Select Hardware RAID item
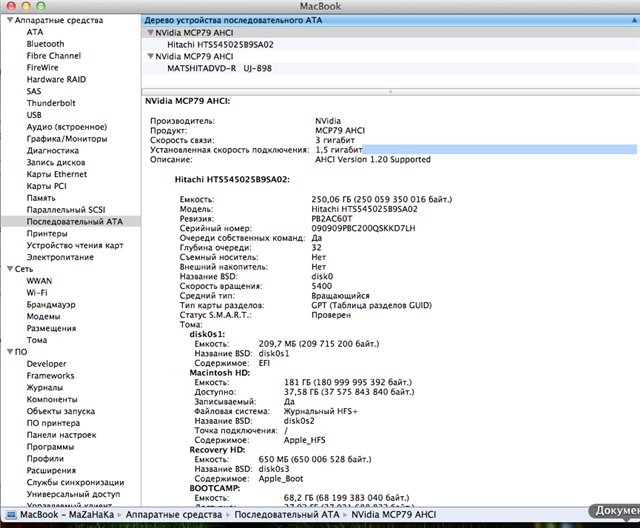This screenshot has width=640, height=528. (x=56, y=79)
